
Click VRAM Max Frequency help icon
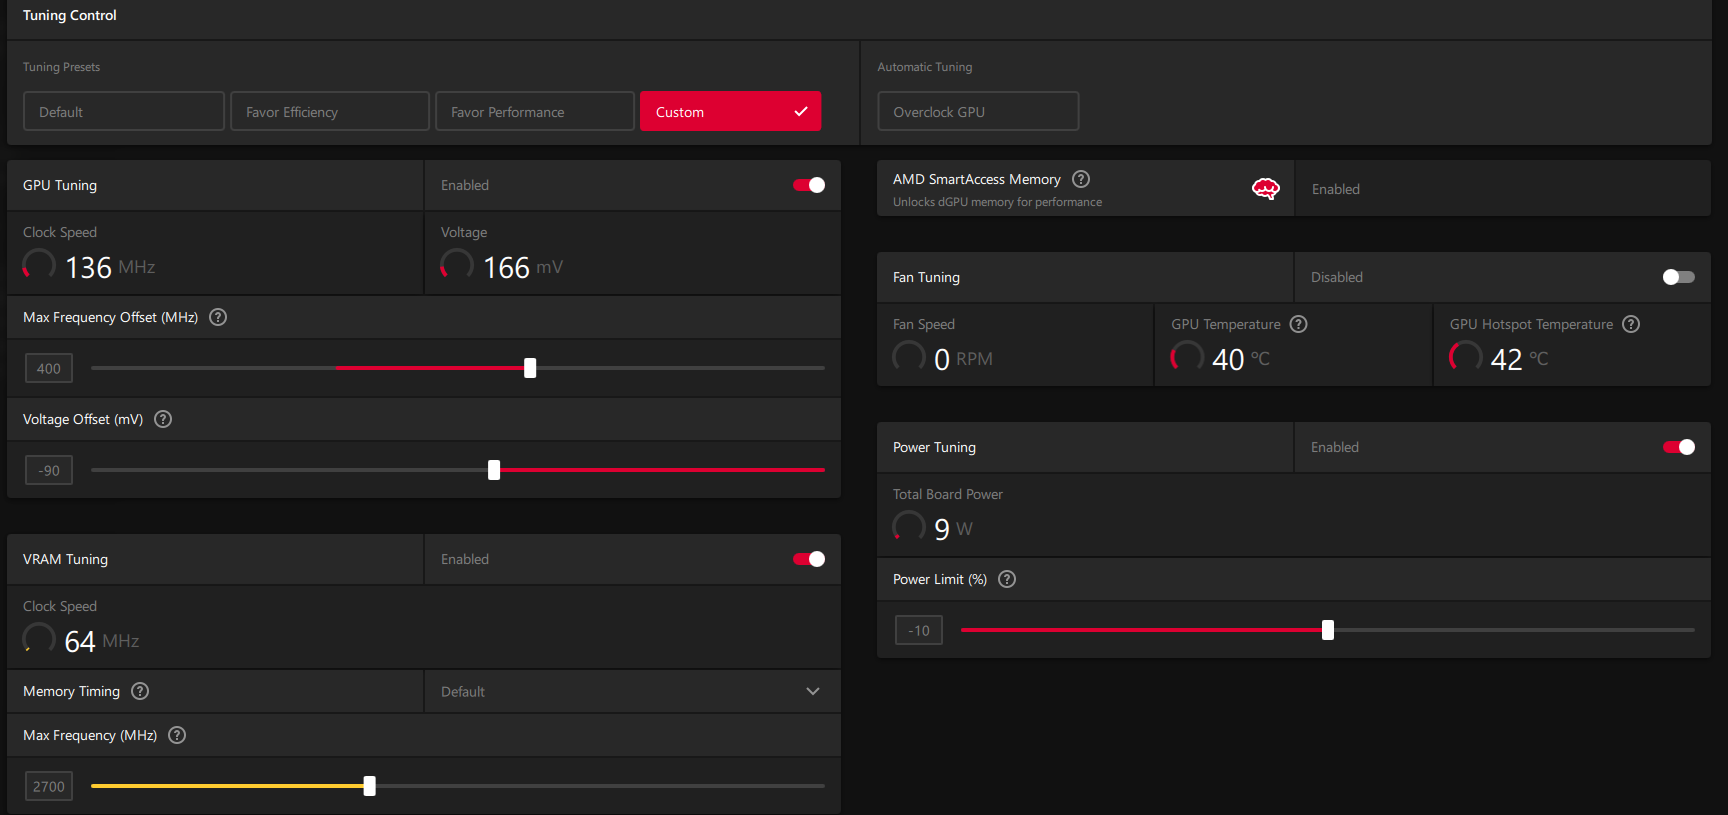tap(177, 735)
